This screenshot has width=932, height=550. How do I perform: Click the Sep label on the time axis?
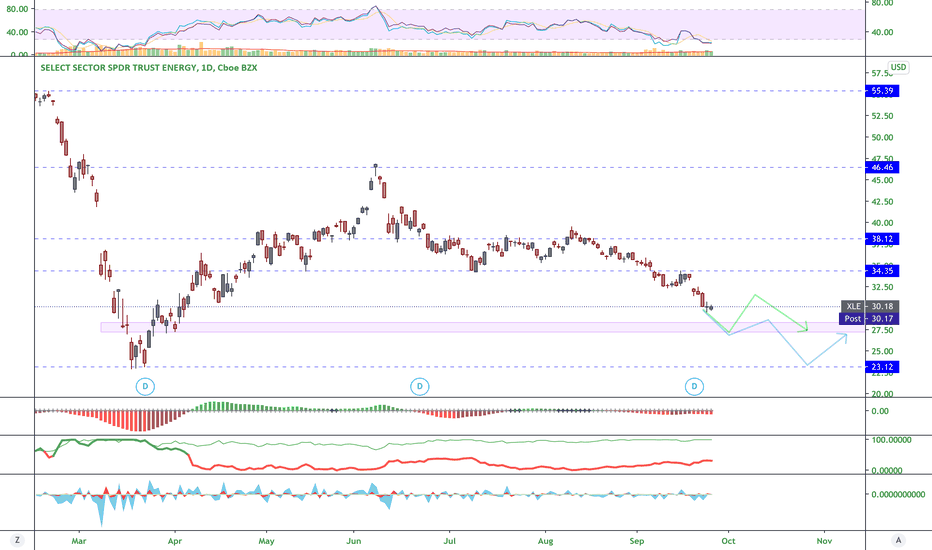click(637, 541)
